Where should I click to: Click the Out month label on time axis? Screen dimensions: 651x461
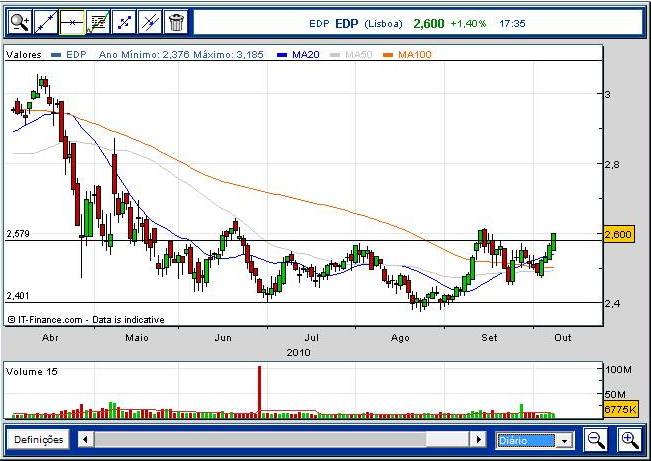[x=563, y=338]
